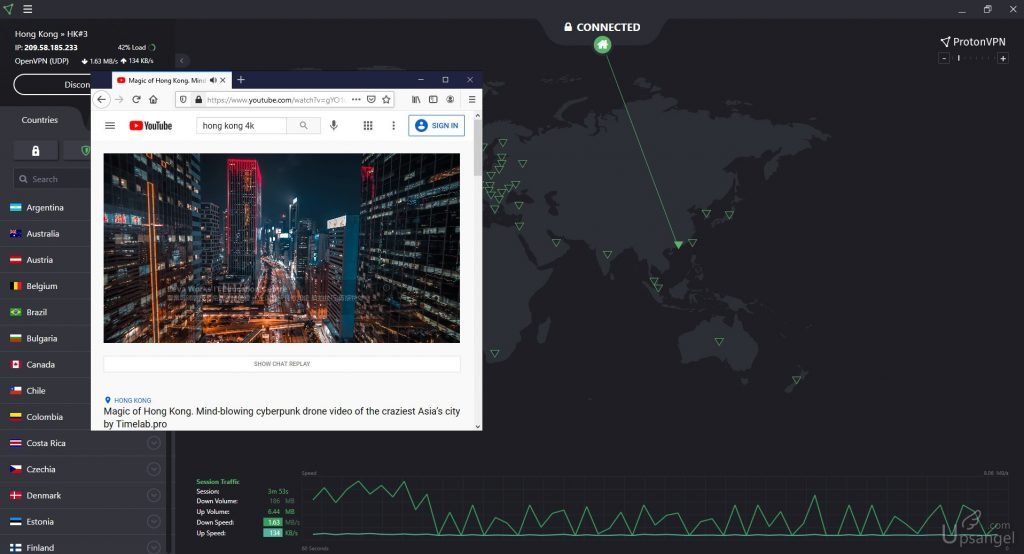The image size is (1024, 554).
Task: Click the India server marker on the map
Action: coord(607,254)
